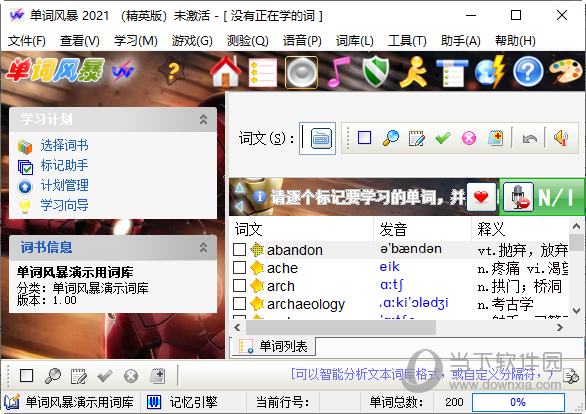Open the blue-topped list document icon

pyautogui.click(x=452, y=72)
